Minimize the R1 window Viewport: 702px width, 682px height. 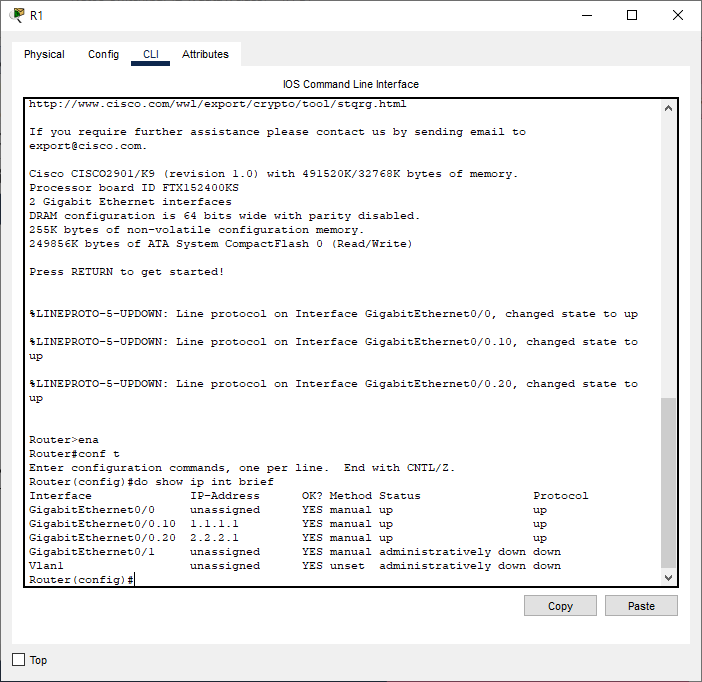pos(586,15)
